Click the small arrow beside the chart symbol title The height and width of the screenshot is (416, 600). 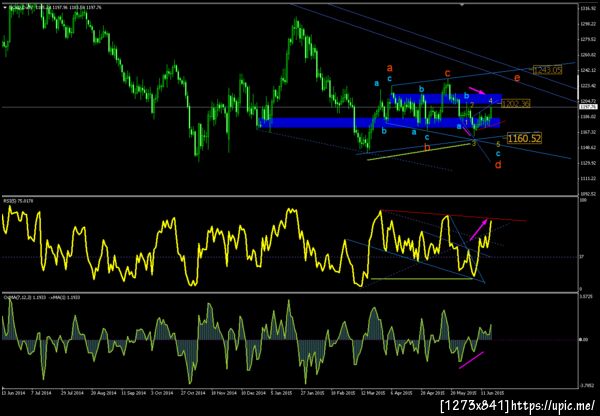coord(5,7)
